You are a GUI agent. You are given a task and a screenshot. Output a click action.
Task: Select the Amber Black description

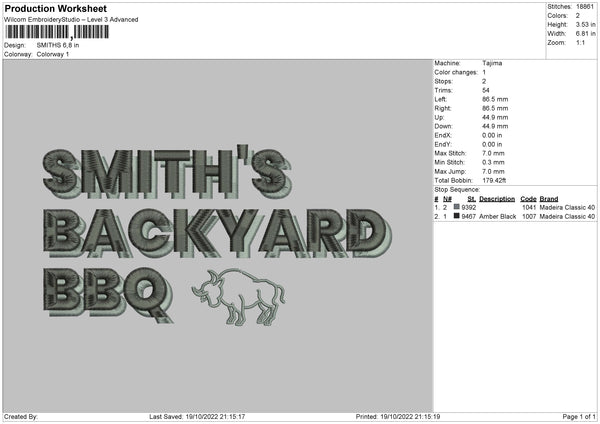(x=497, y=217)
